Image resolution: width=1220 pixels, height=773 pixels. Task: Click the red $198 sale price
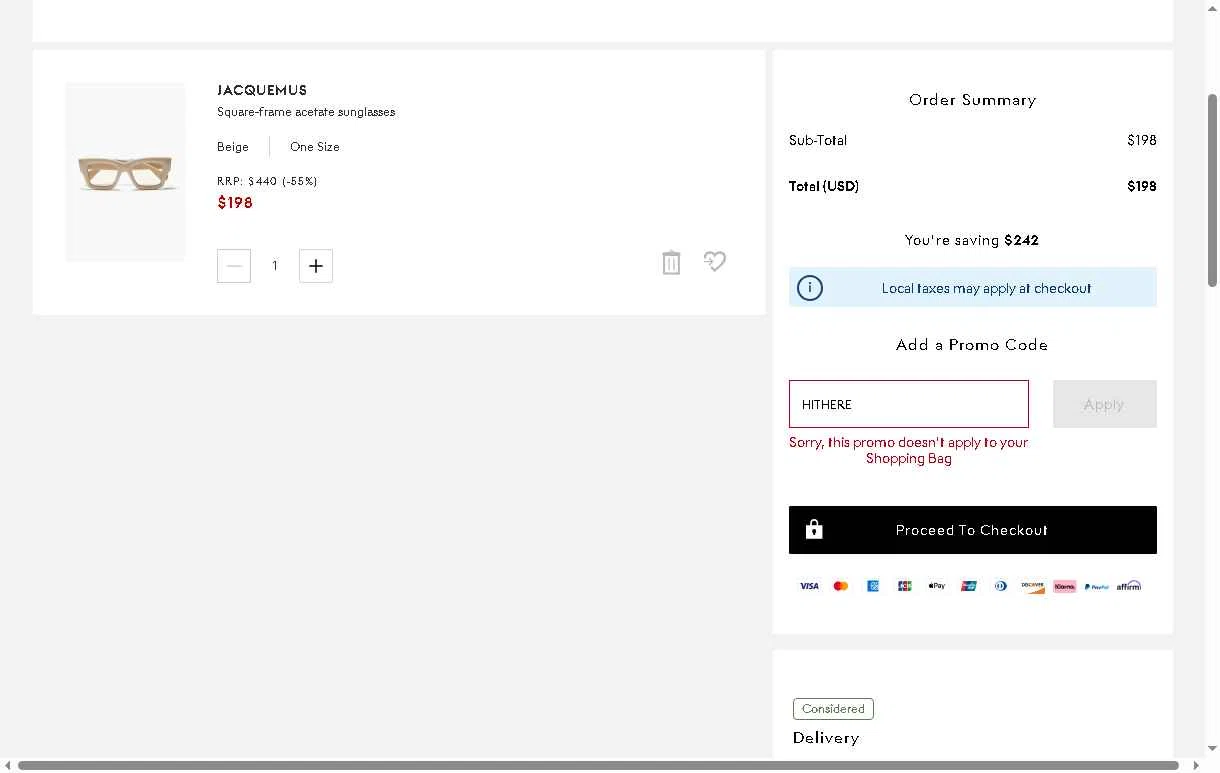coord(235,203)
